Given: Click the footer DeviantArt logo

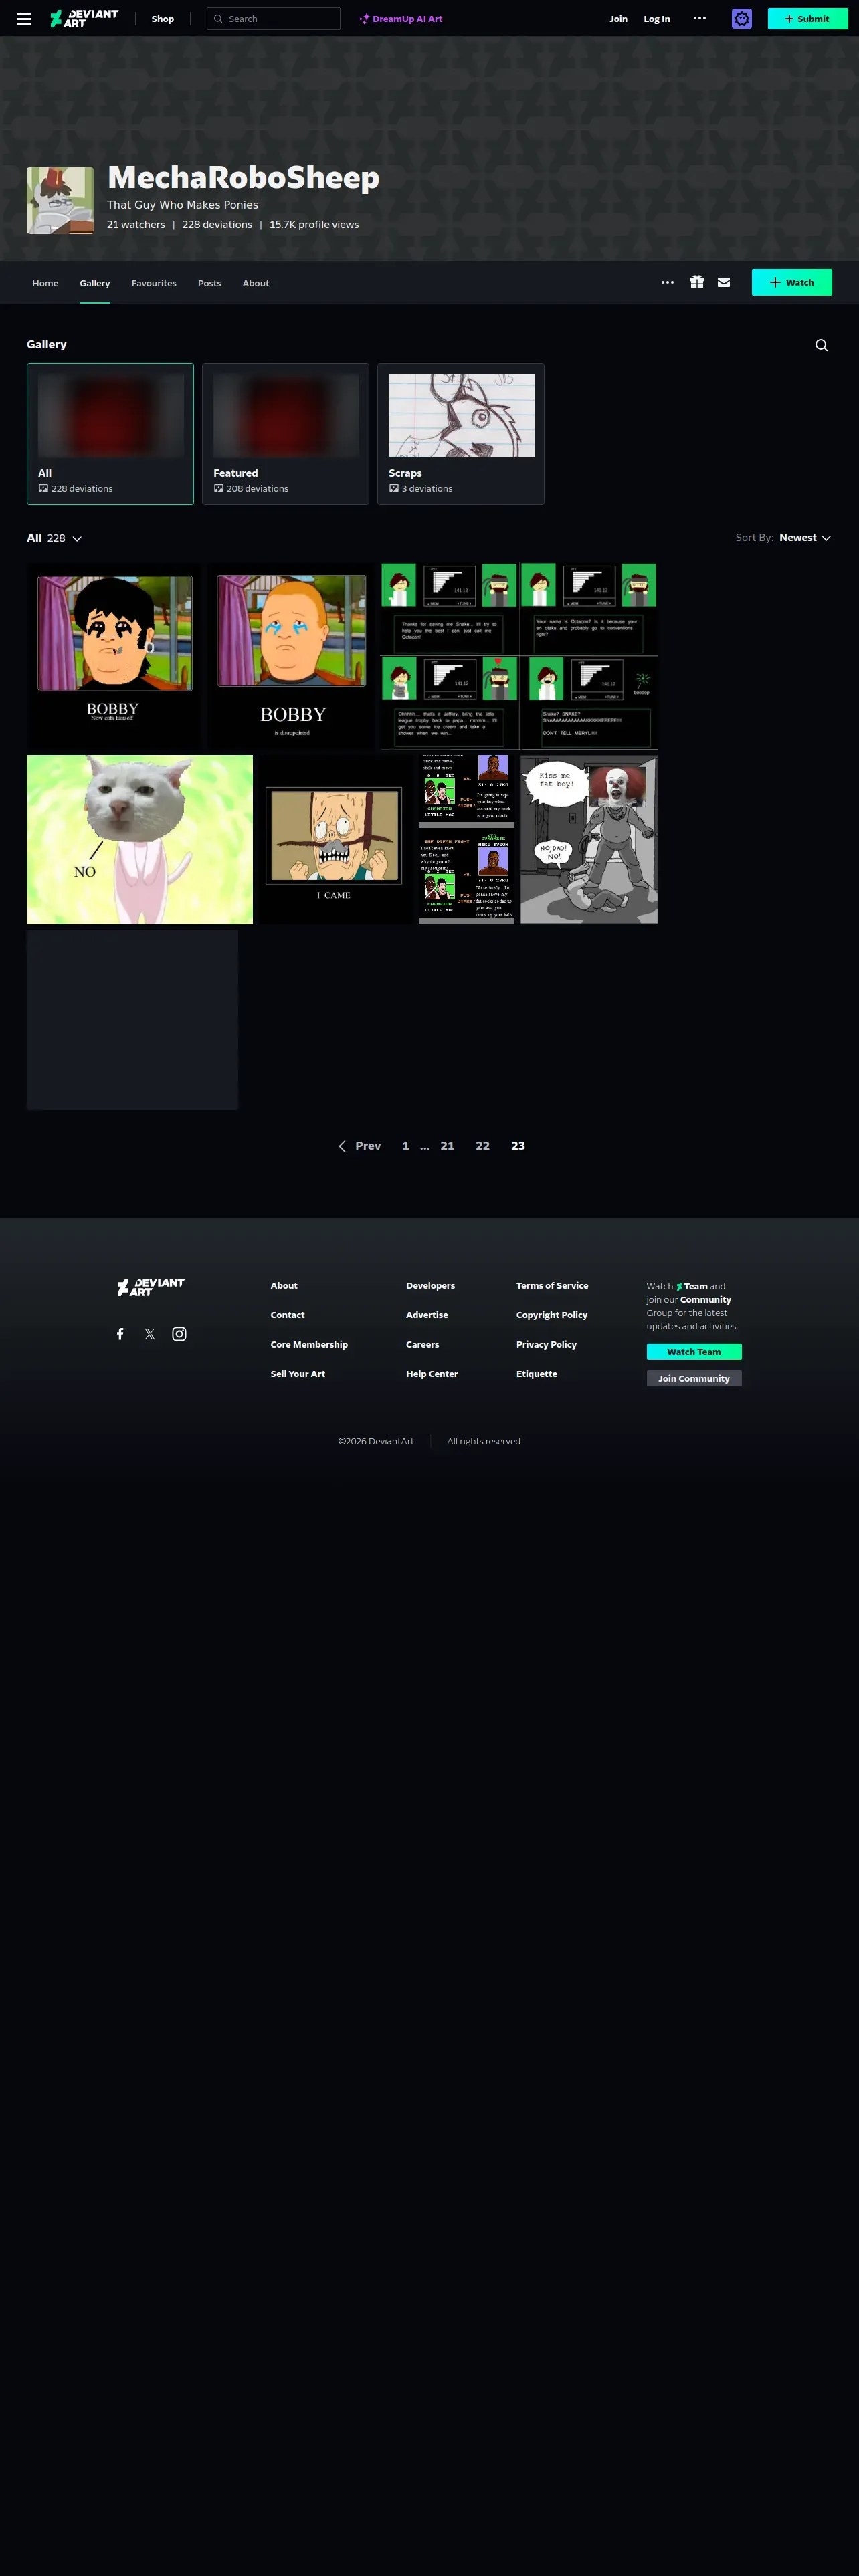Looking at the screenshot, I should click(x=151, y=1287).
